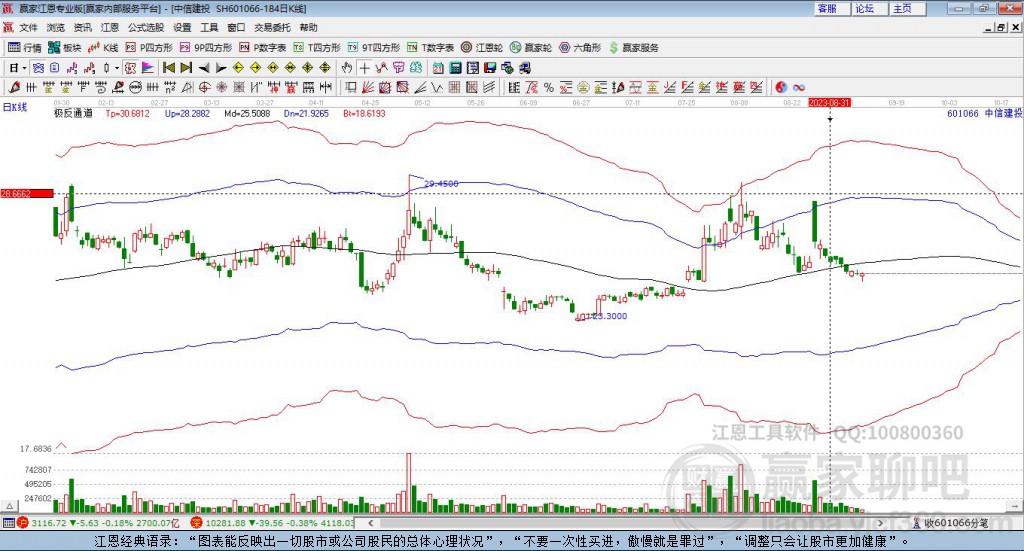Open the P数字表 tool
The height and width of the screenshot is (551, 1024).
click(263, 48)
